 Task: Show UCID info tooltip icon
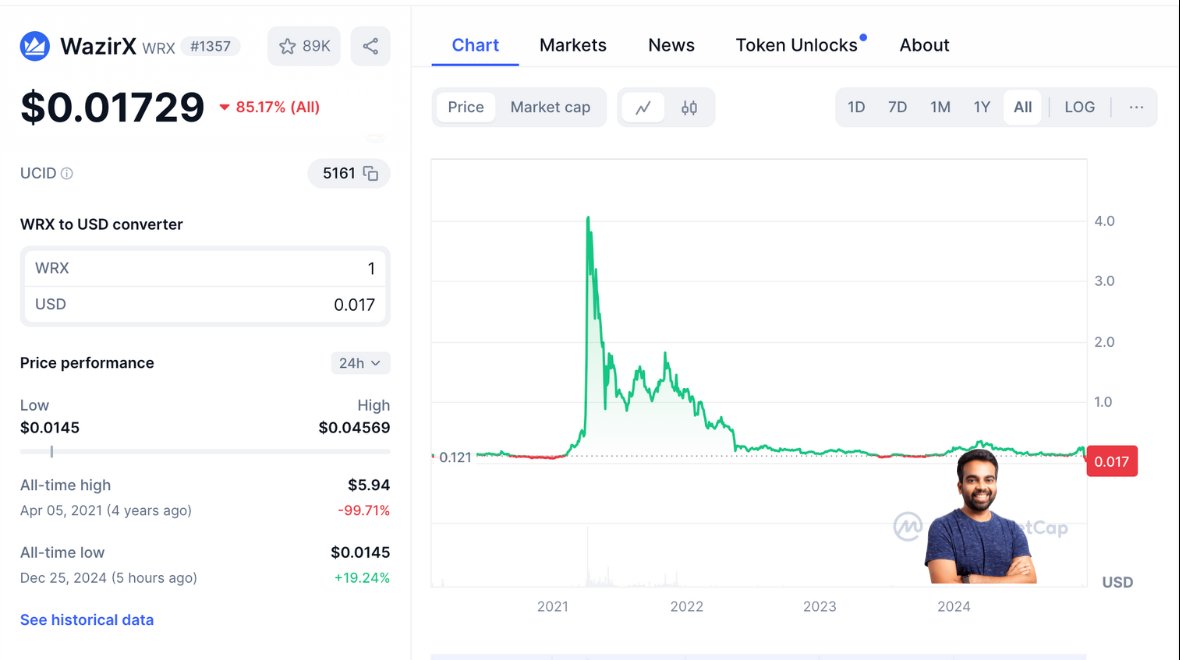point(67,173)
